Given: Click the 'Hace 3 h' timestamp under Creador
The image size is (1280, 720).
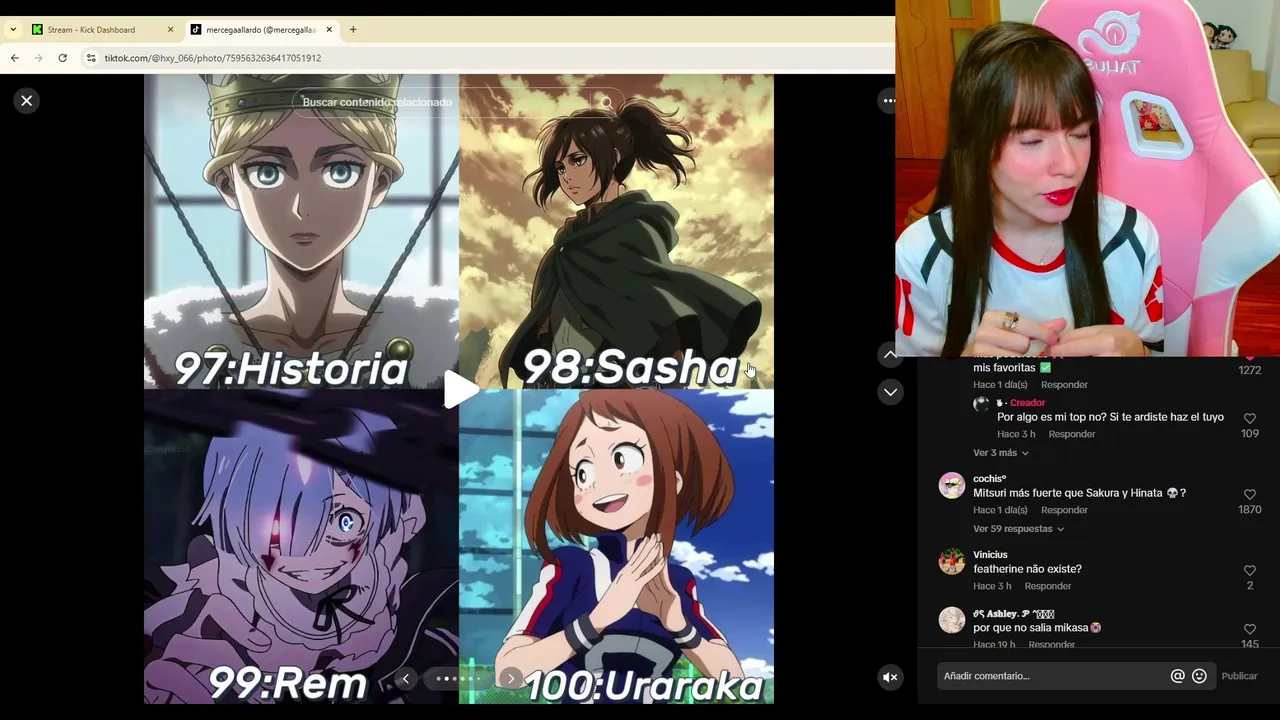Looking at the screenshot, I should pyautogui.click(x=1016, y=434).
